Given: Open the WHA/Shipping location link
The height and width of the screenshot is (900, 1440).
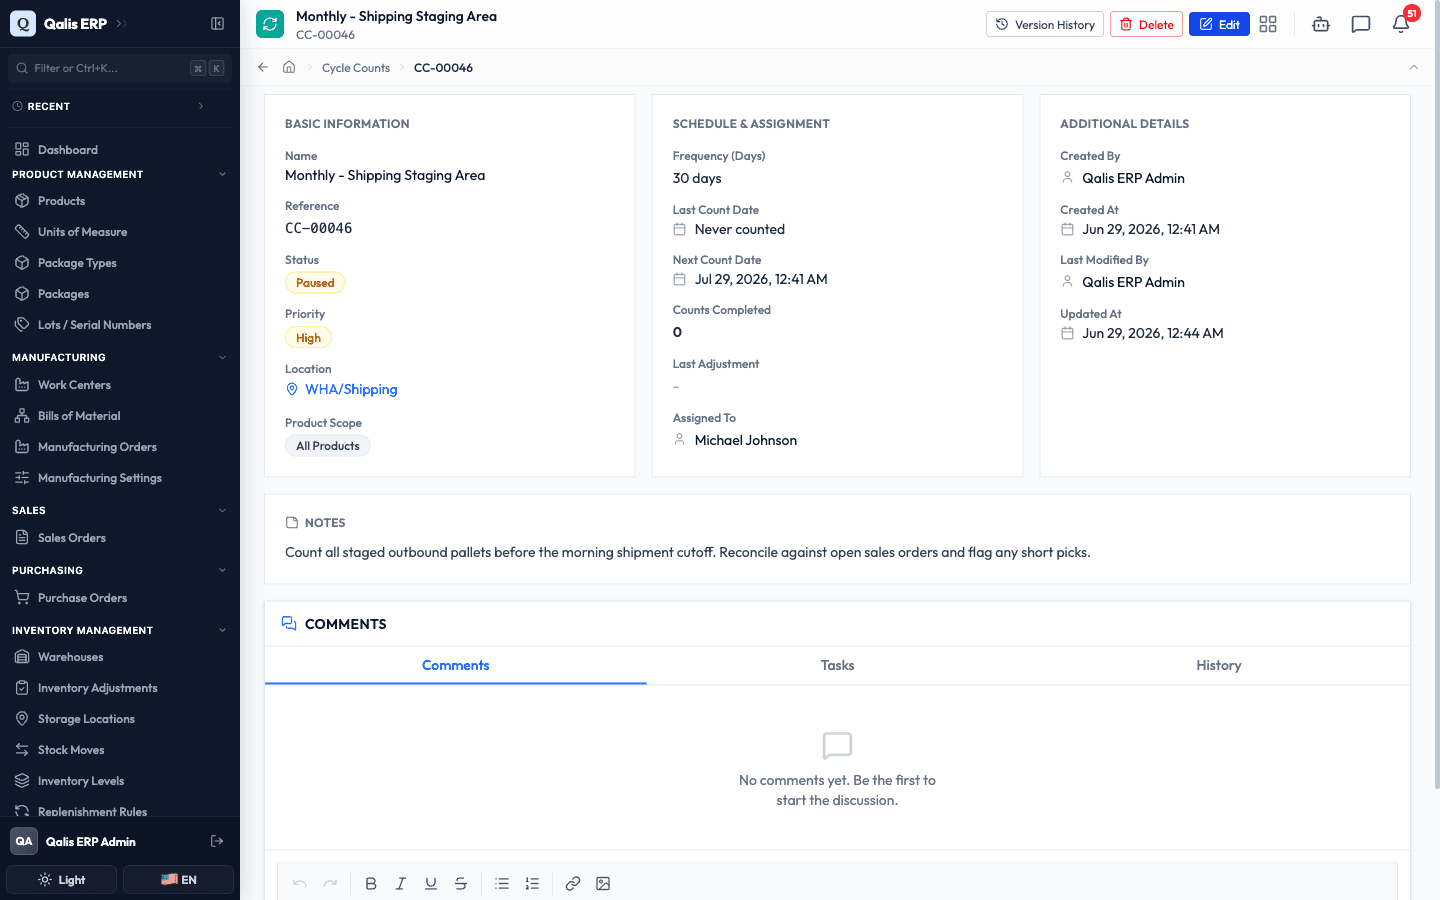Looking at the screenshot, I should [x=351, y=389].
